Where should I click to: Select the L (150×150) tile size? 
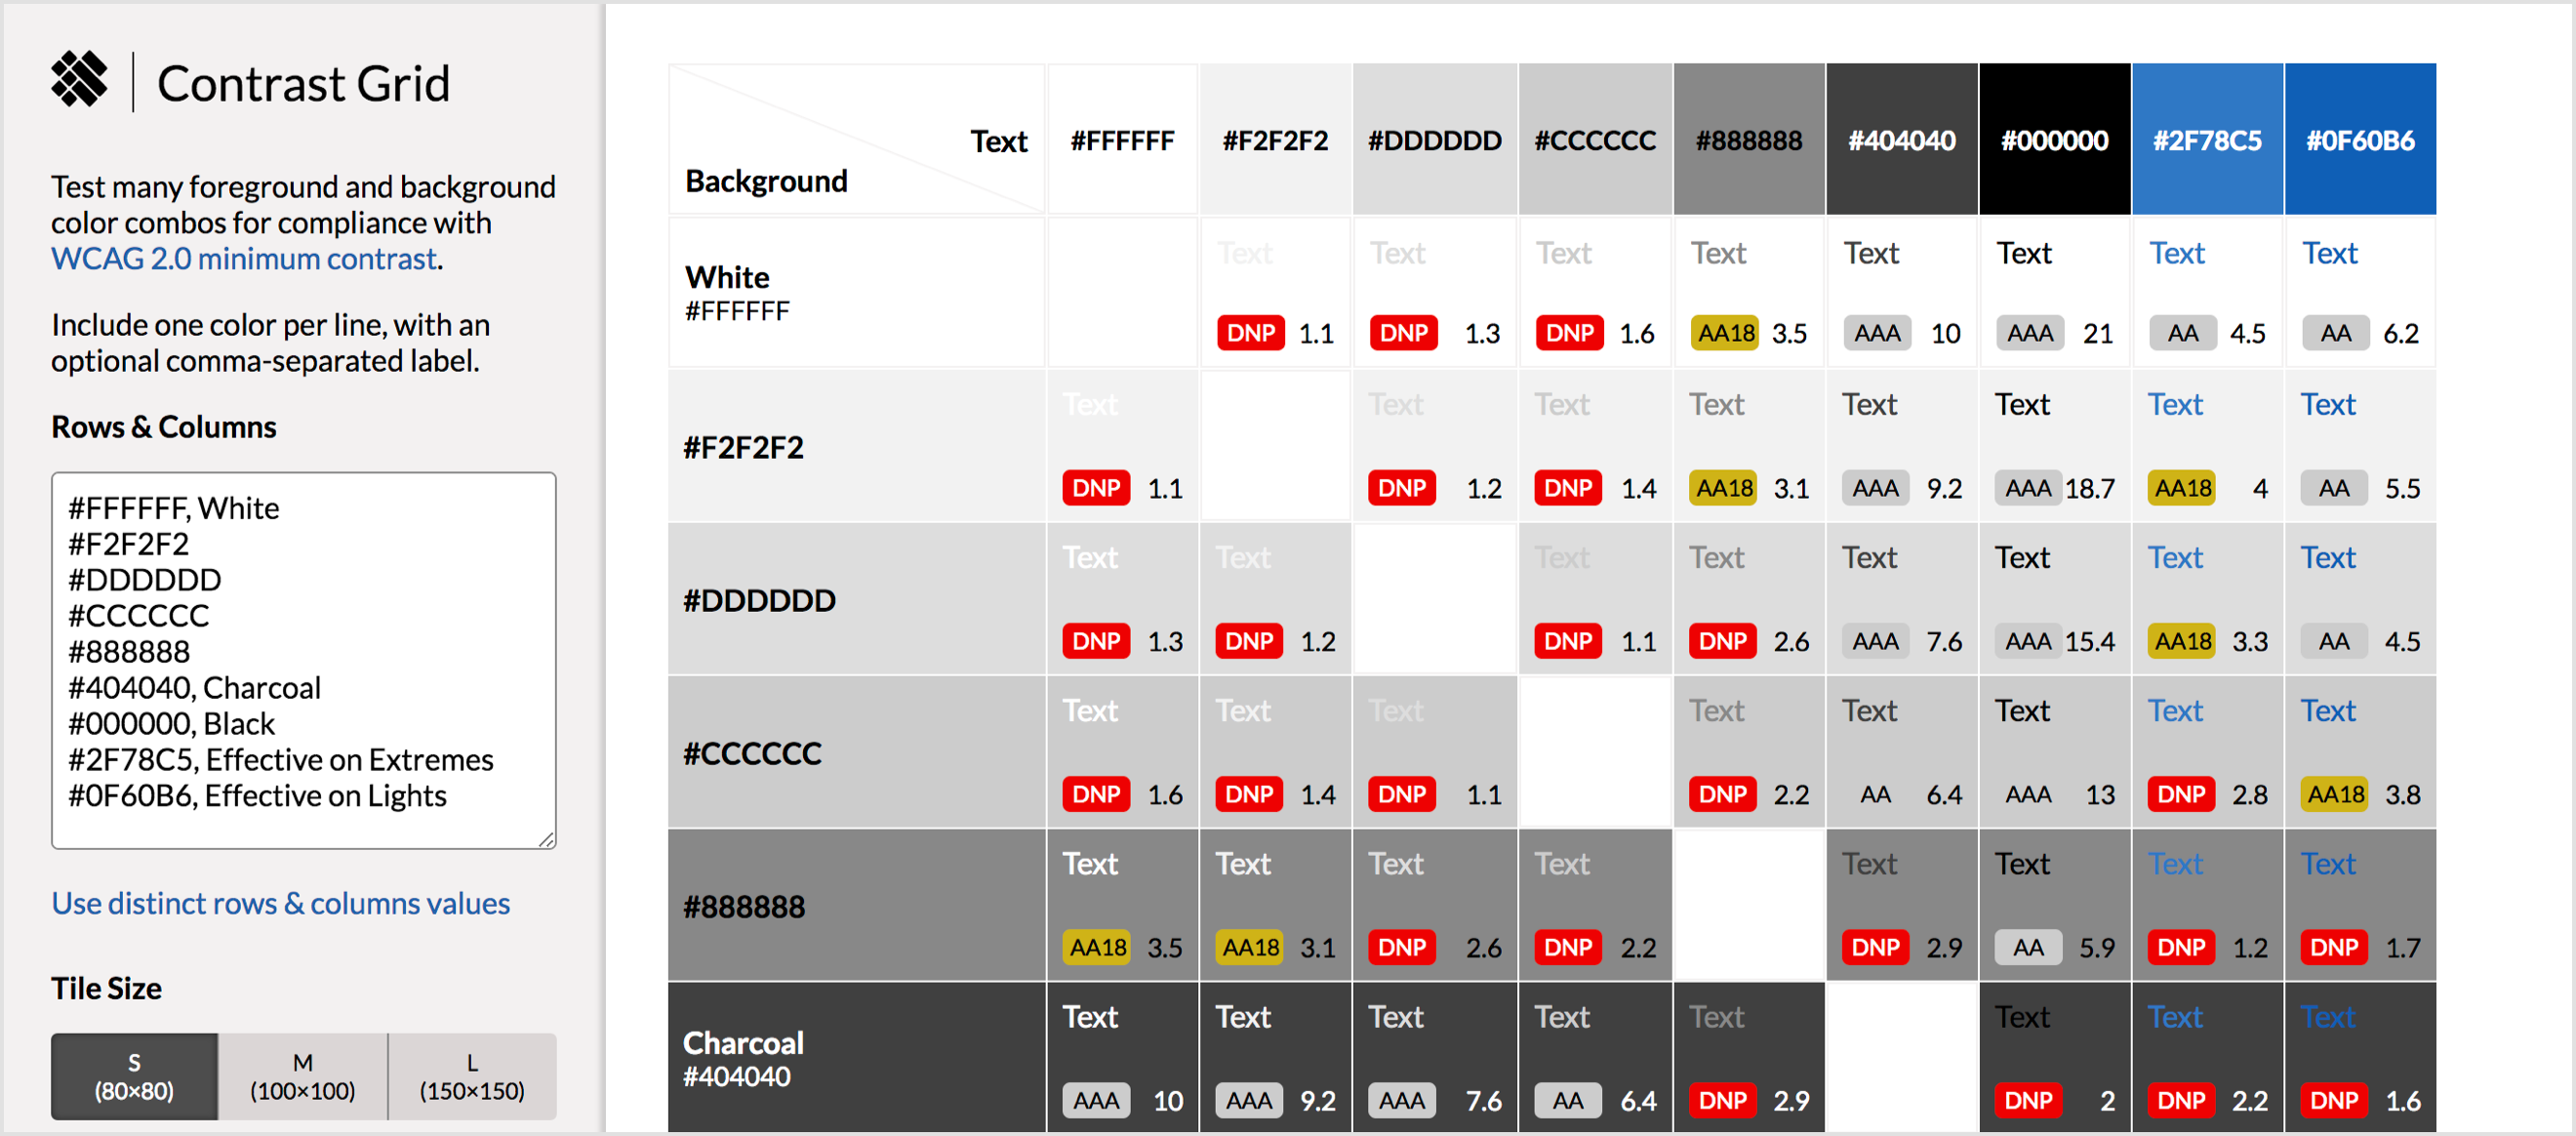pyautogui.click(x=472, y=1076)
